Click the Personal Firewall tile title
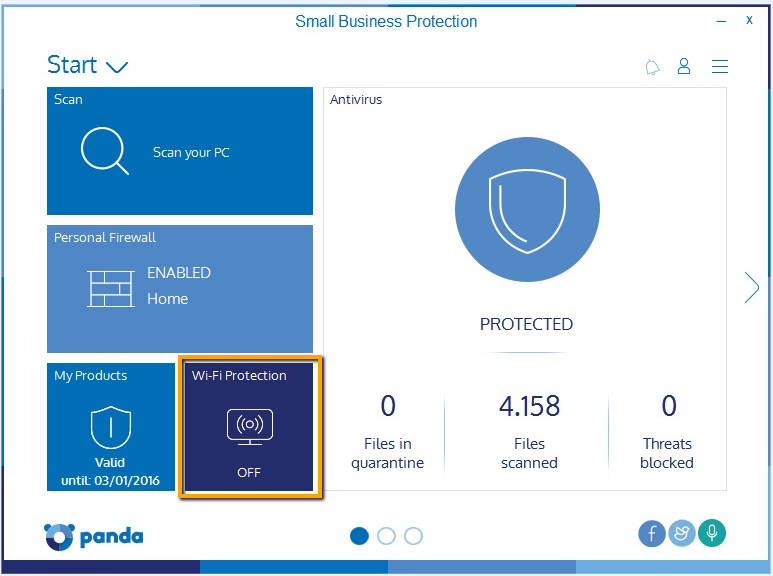Screen dimensions: 773x576 [x=105, y=238]
